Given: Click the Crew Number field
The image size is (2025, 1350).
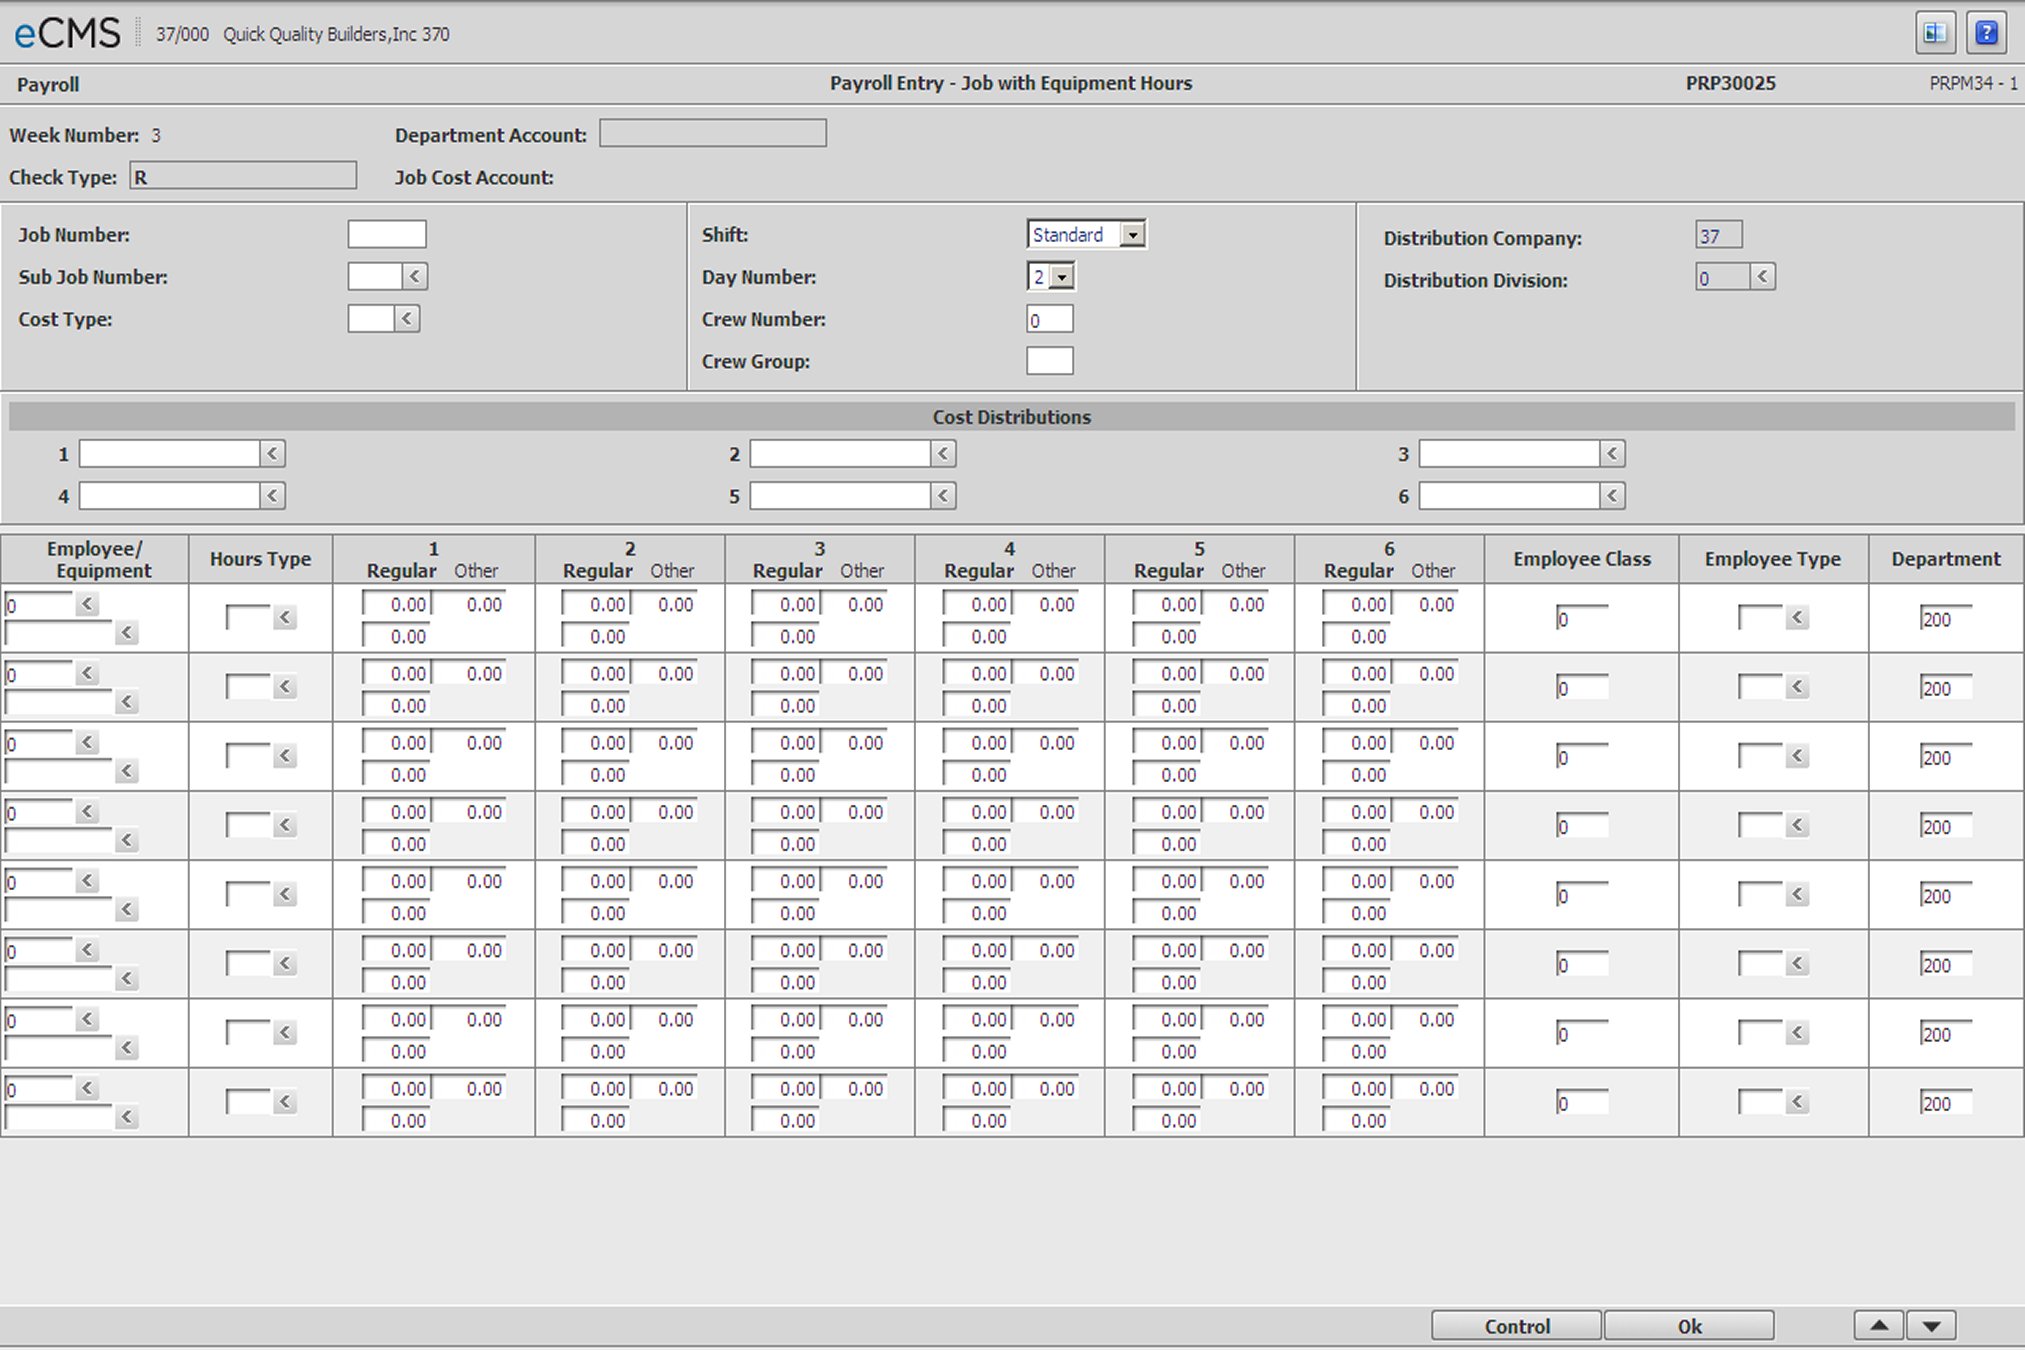Looking at the screenshot, I should click(1050, 320).
